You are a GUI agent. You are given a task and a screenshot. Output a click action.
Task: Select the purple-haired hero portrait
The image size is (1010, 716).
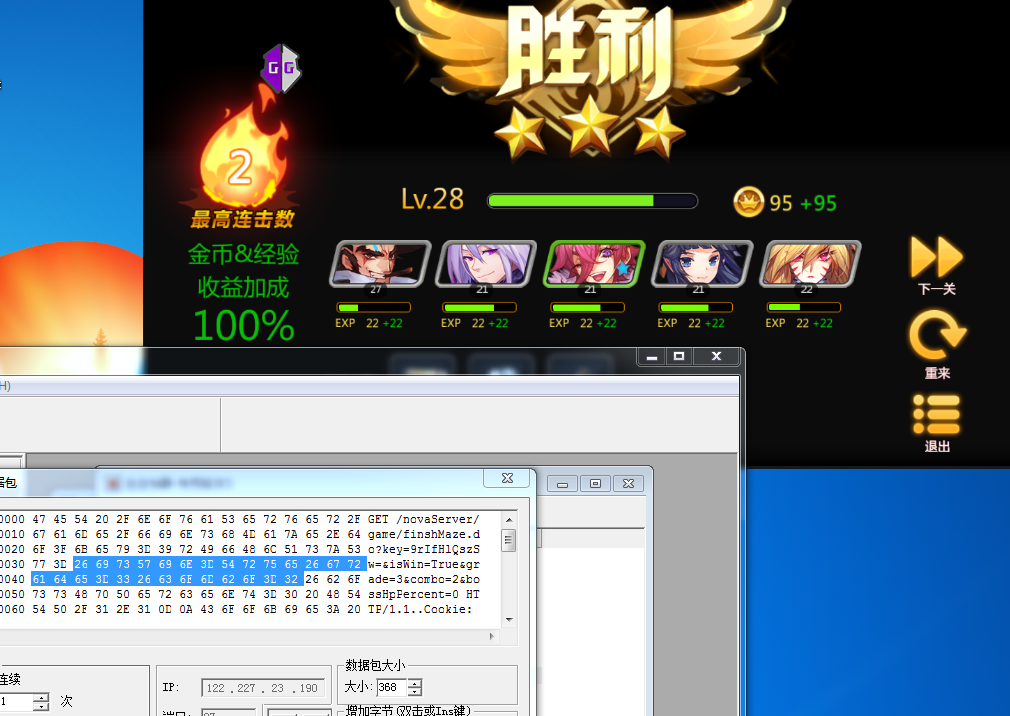[x=486, y=263]
